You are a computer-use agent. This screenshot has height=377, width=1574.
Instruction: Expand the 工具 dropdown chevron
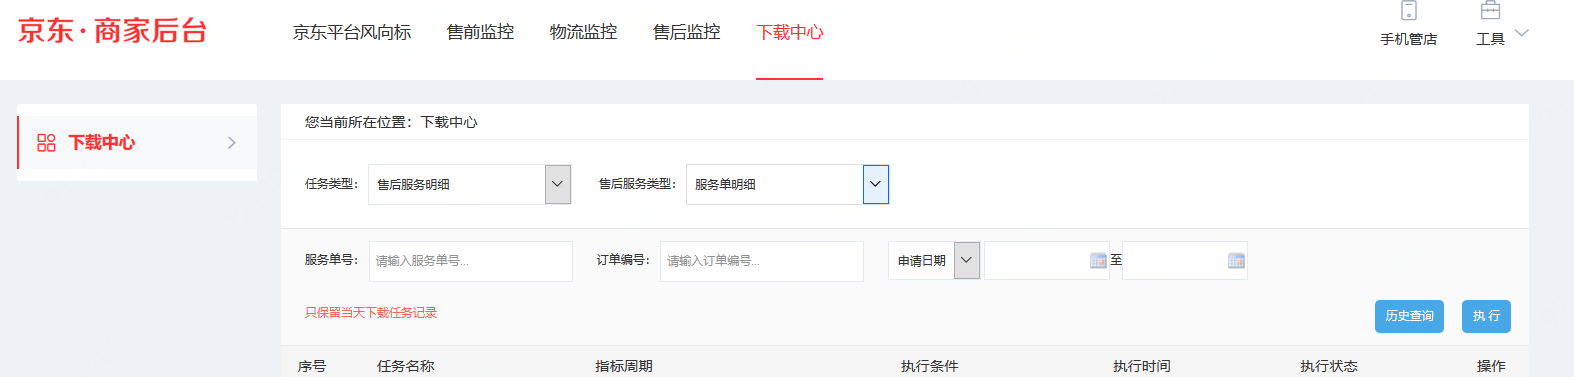click(x=1522, y=33)
